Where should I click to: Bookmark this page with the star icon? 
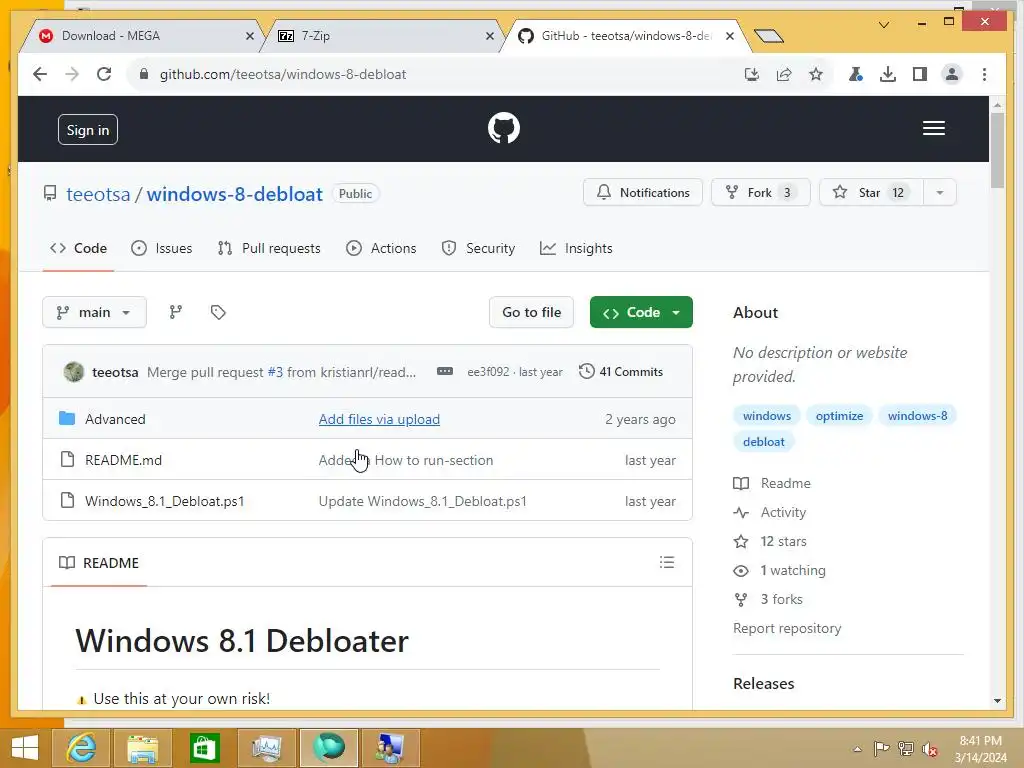pyautogui.click(x=816, y=74)
